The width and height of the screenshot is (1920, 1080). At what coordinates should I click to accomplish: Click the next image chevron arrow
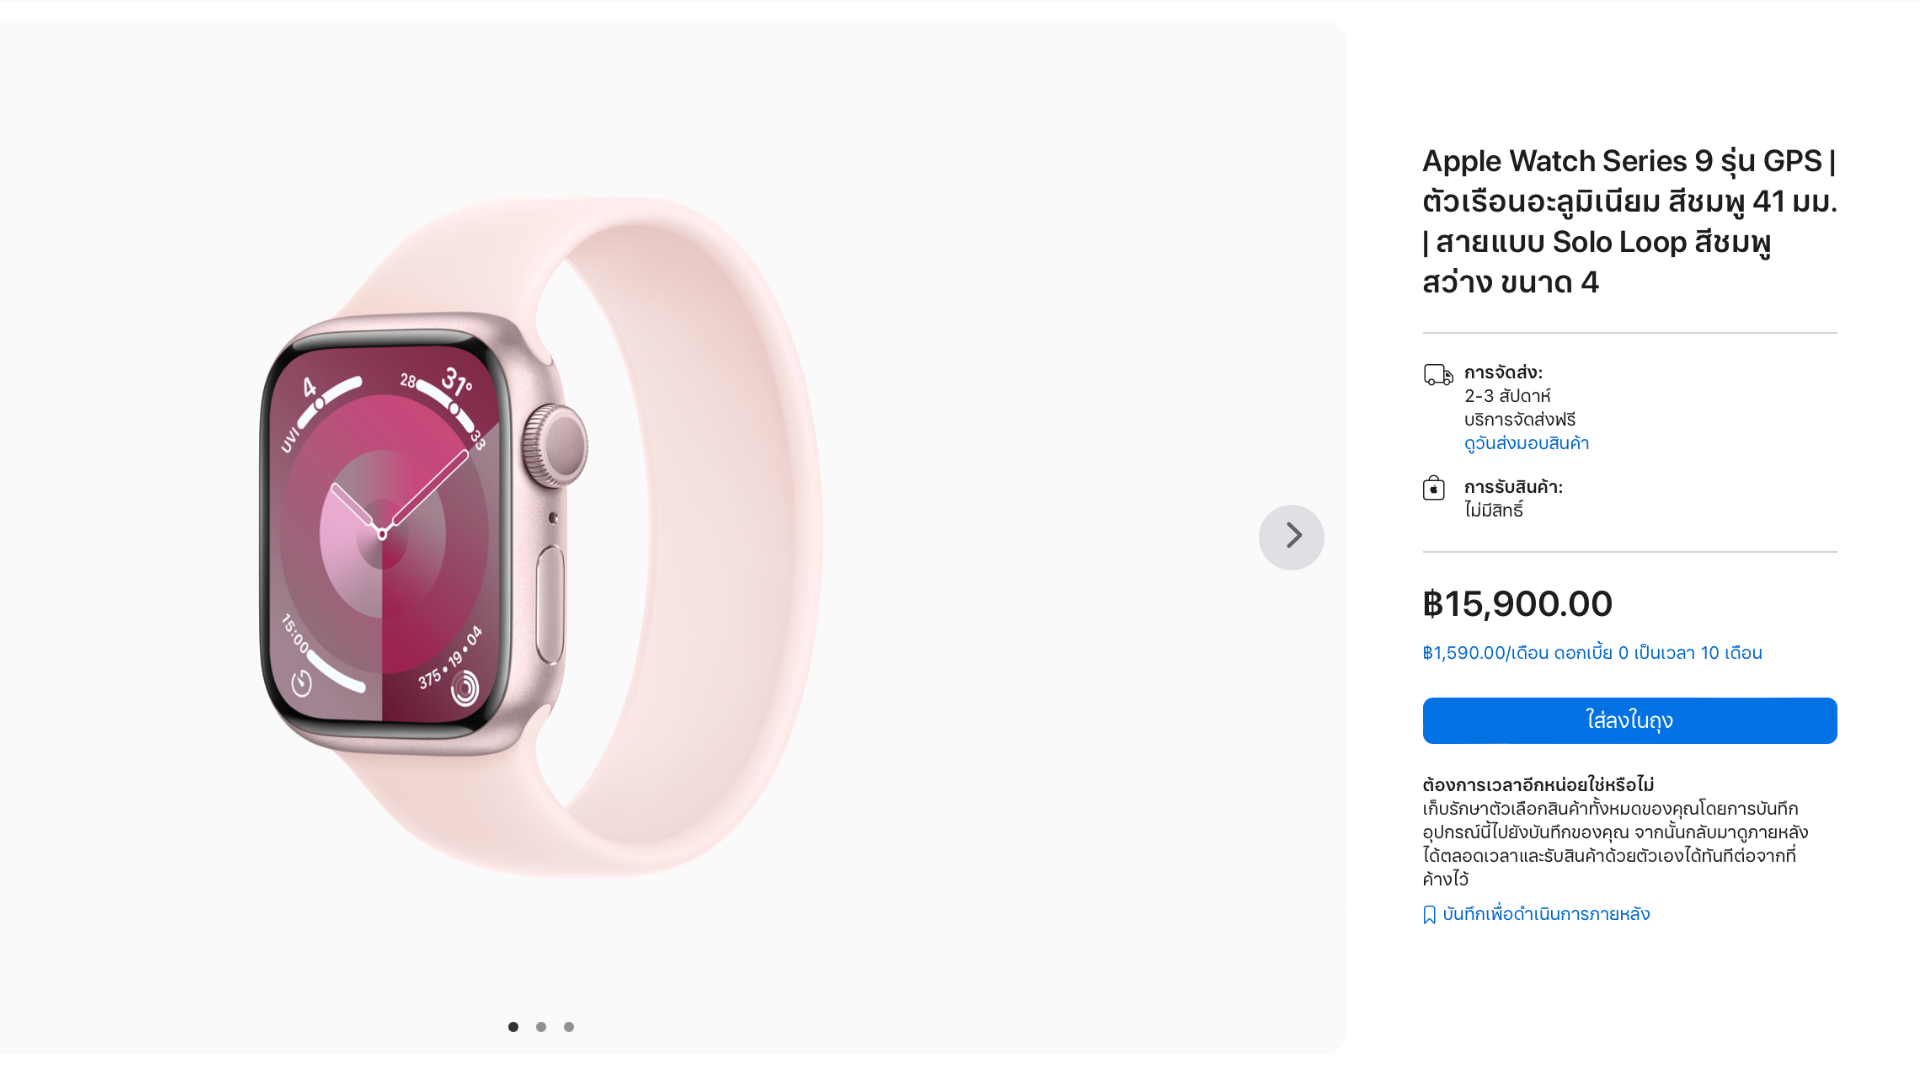(x=1291, y=537)
